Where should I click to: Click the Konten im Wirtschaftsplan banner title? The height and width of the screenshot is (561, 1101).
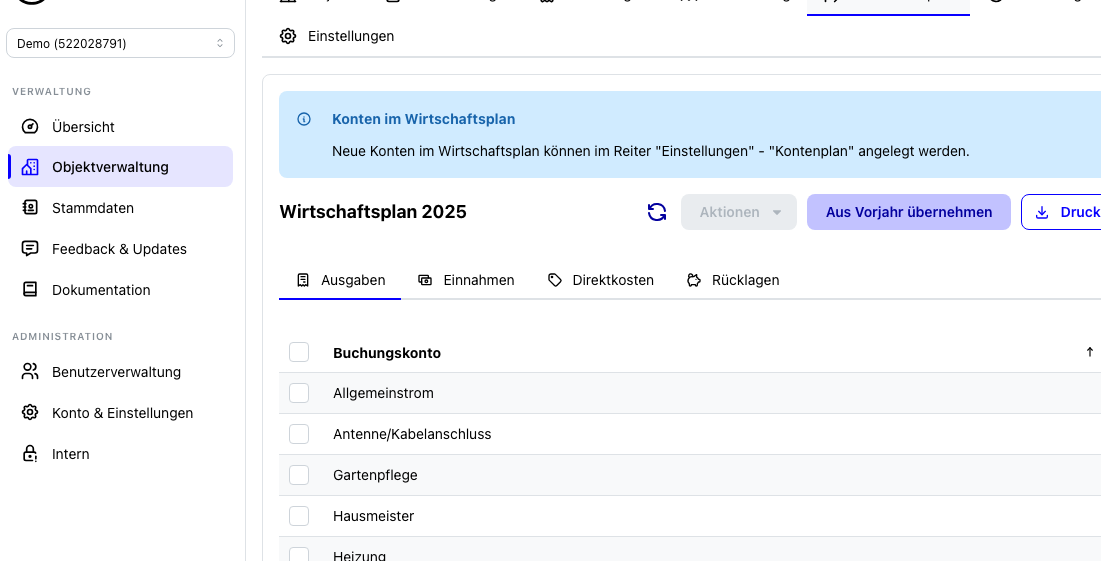pos(423,119)
